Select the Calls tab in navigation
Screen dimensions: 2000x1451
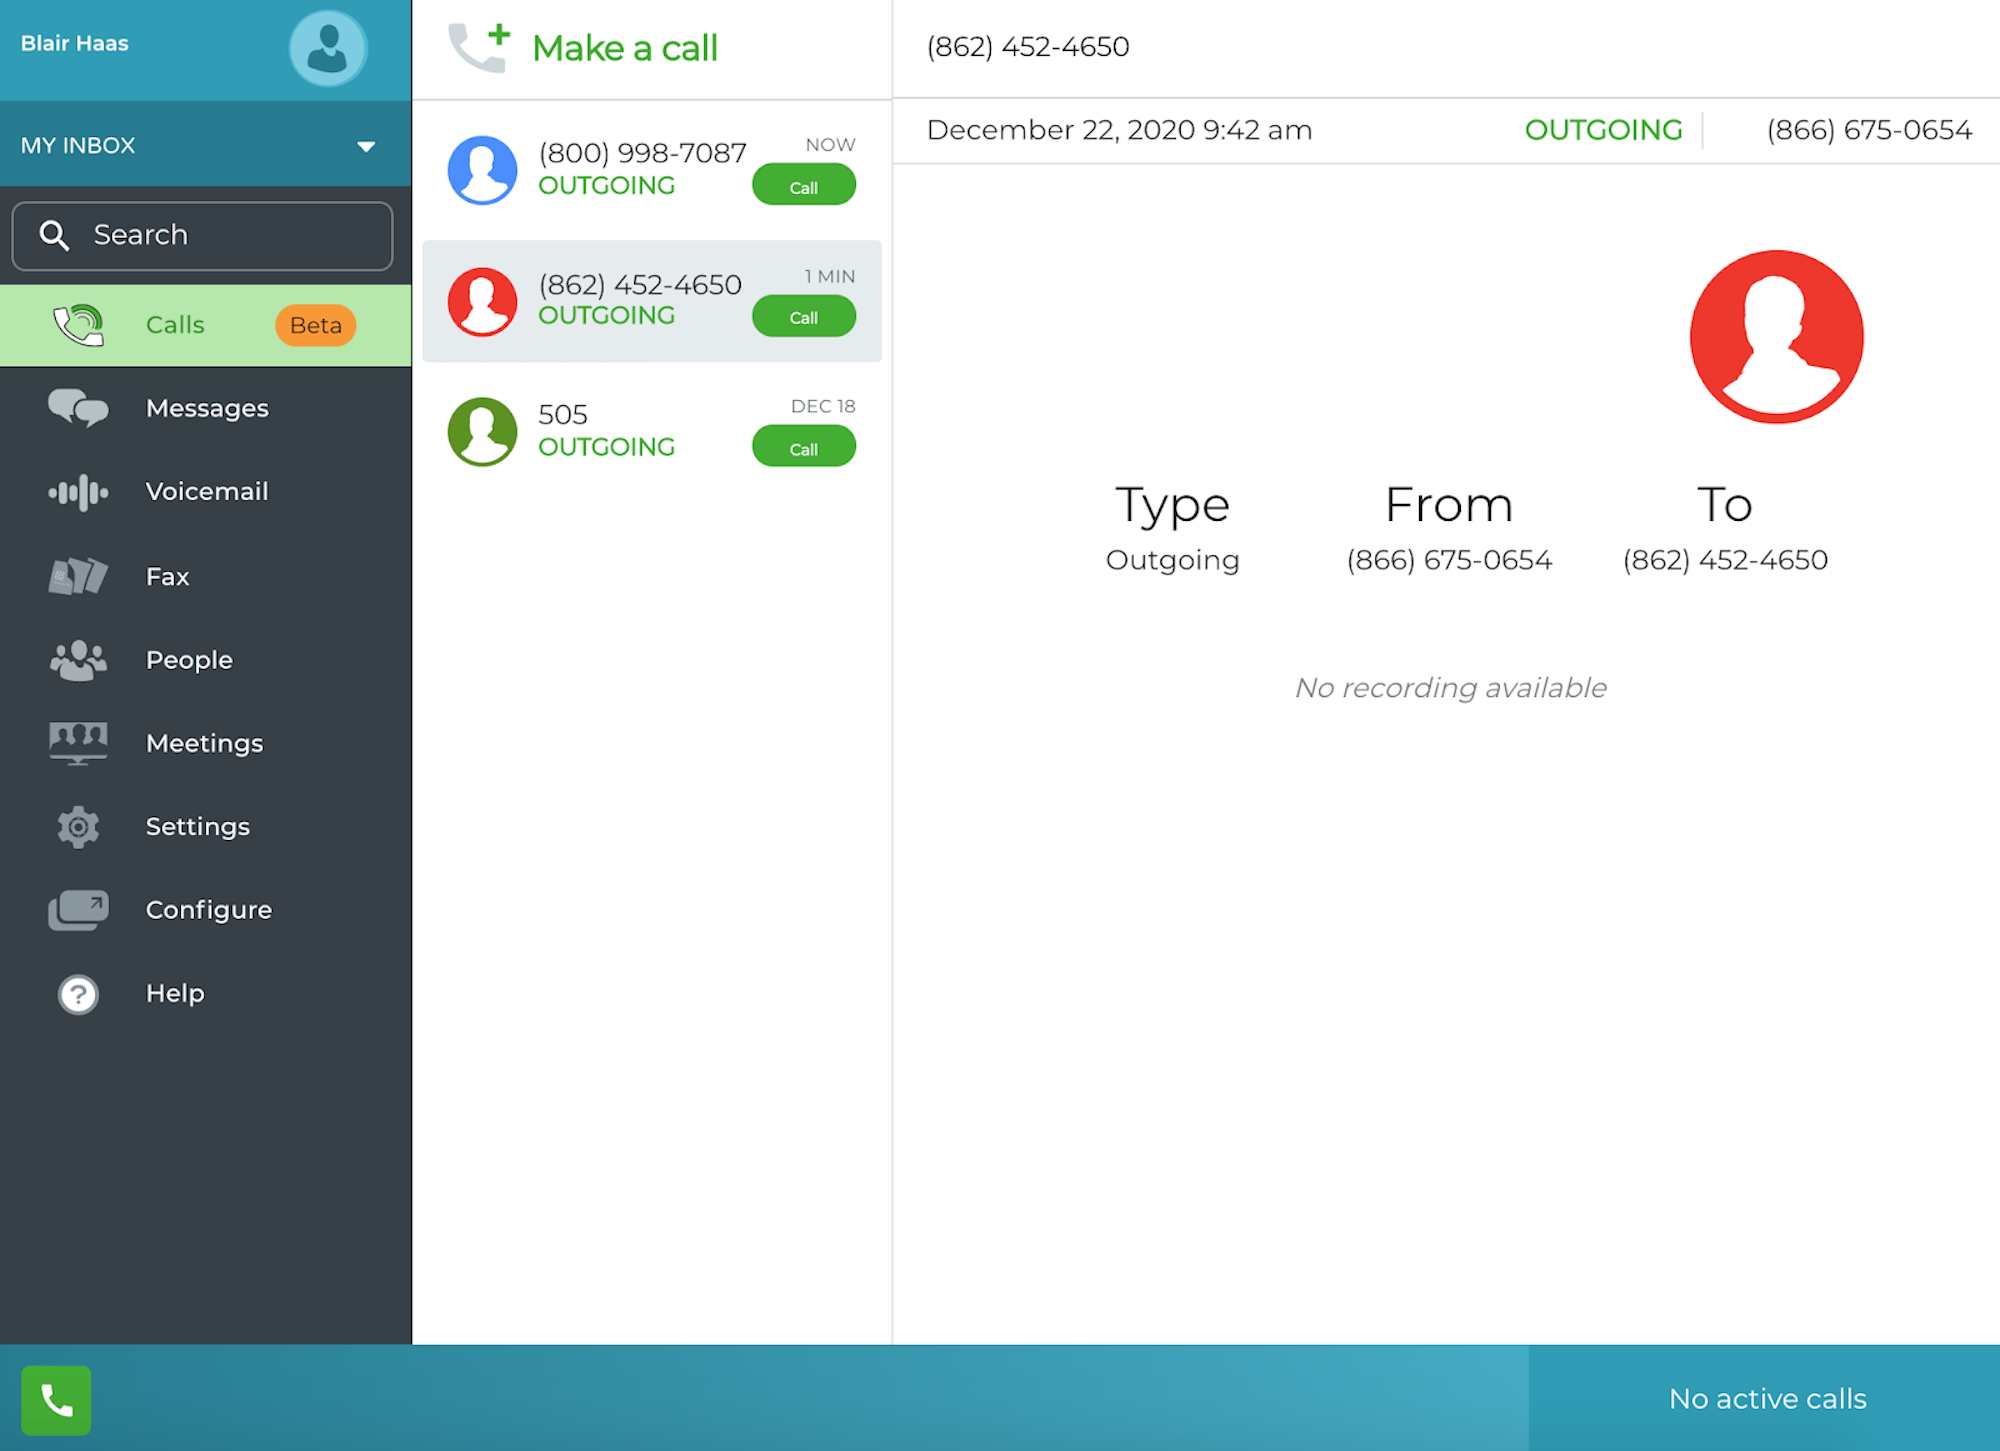tap(175, 325)
